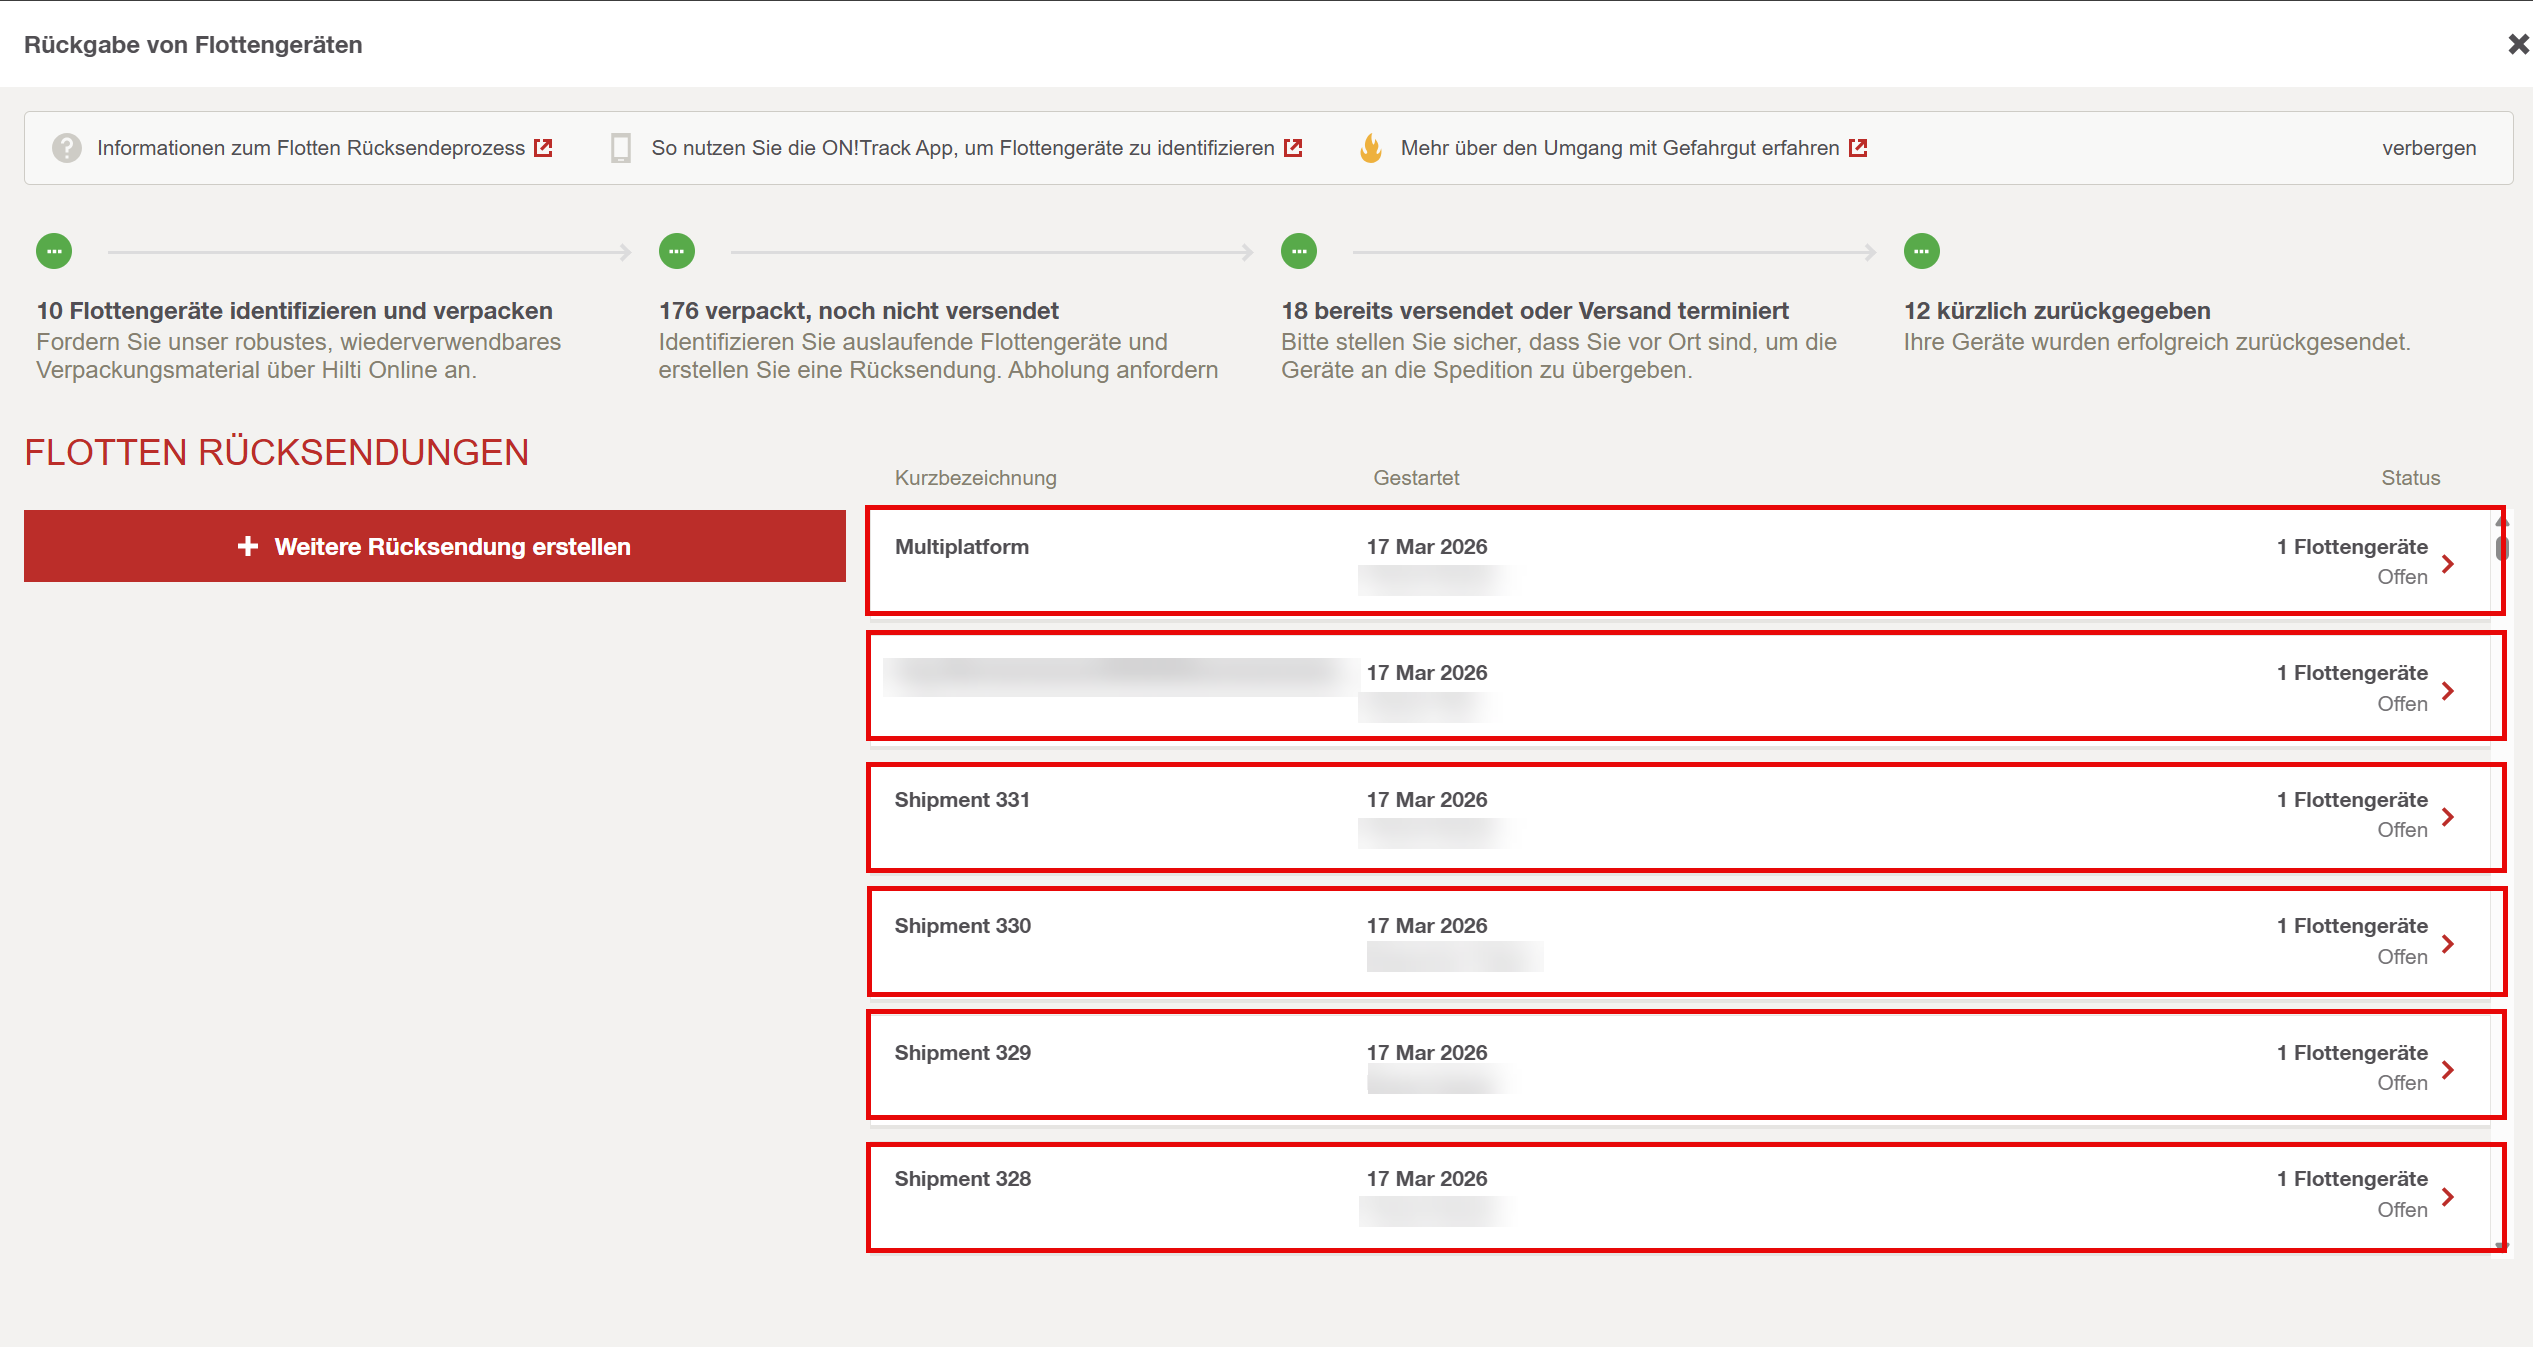Expand Shipment 331 chevron arrow
Screen dimensions: 2533x1347
tap(2448, 817)
